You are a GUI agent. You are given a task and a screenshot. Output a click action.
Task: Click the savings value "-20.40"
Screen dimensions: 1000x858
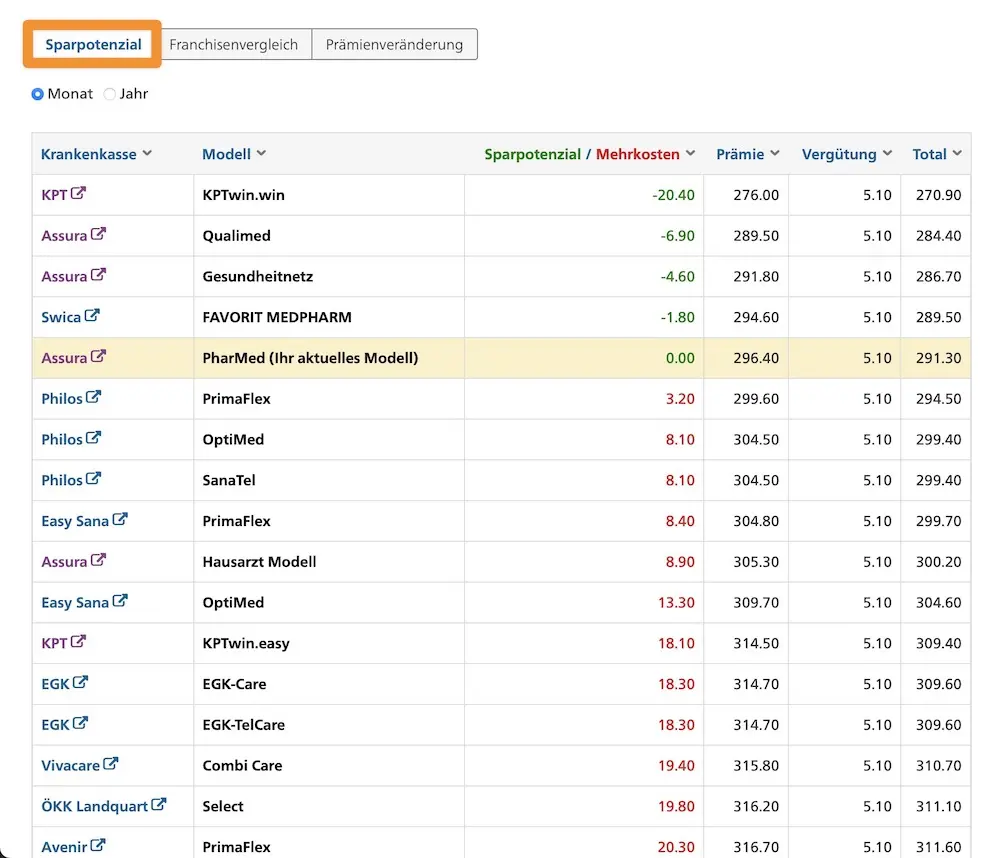click(x=673, y=195)
